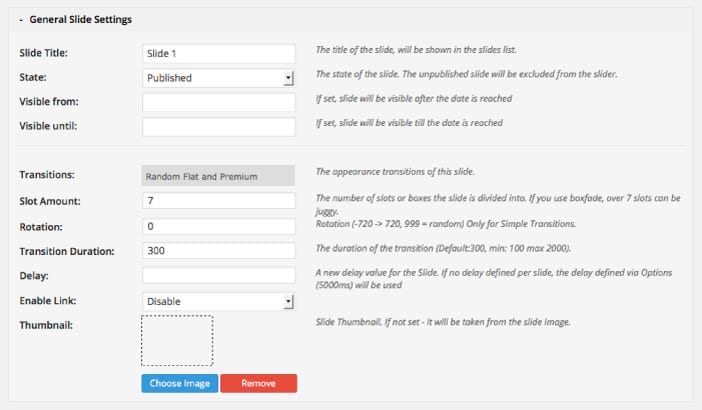
Task: Click the Thumbnail label
Action: [x=46, y=324]
